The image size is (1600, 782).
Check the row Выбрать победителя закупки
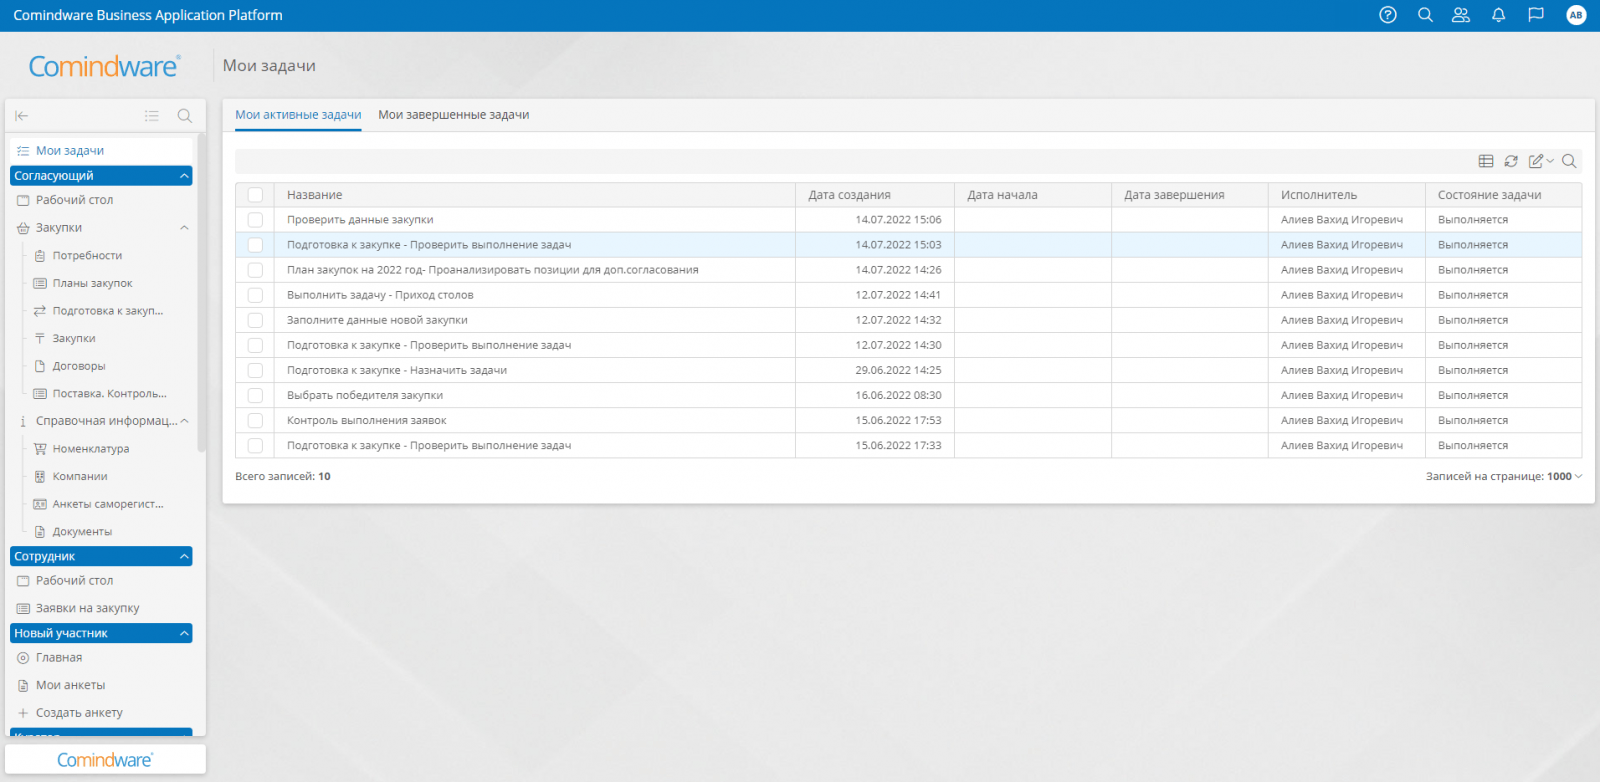pyautogui.click(x=255, y=395)
